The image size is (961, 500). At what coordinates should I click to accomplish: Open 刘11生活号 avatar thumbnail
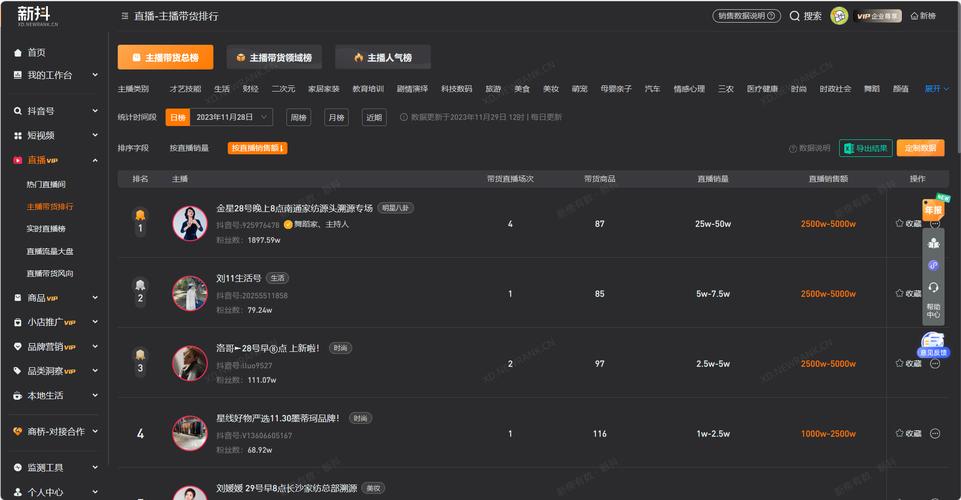190,293
